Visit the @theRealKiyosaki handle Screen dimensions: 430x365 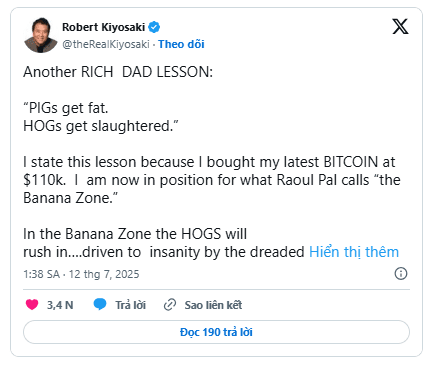click(x=106, y=44)
